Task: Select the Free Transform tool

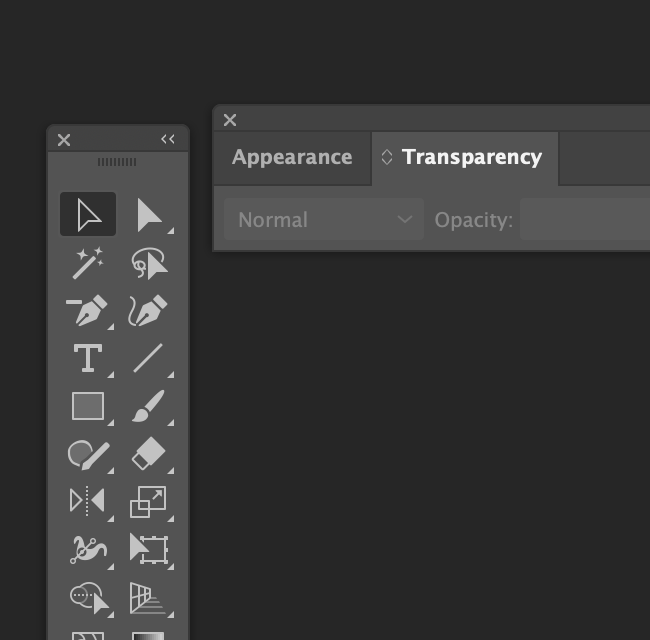Action: coord(148,550)
